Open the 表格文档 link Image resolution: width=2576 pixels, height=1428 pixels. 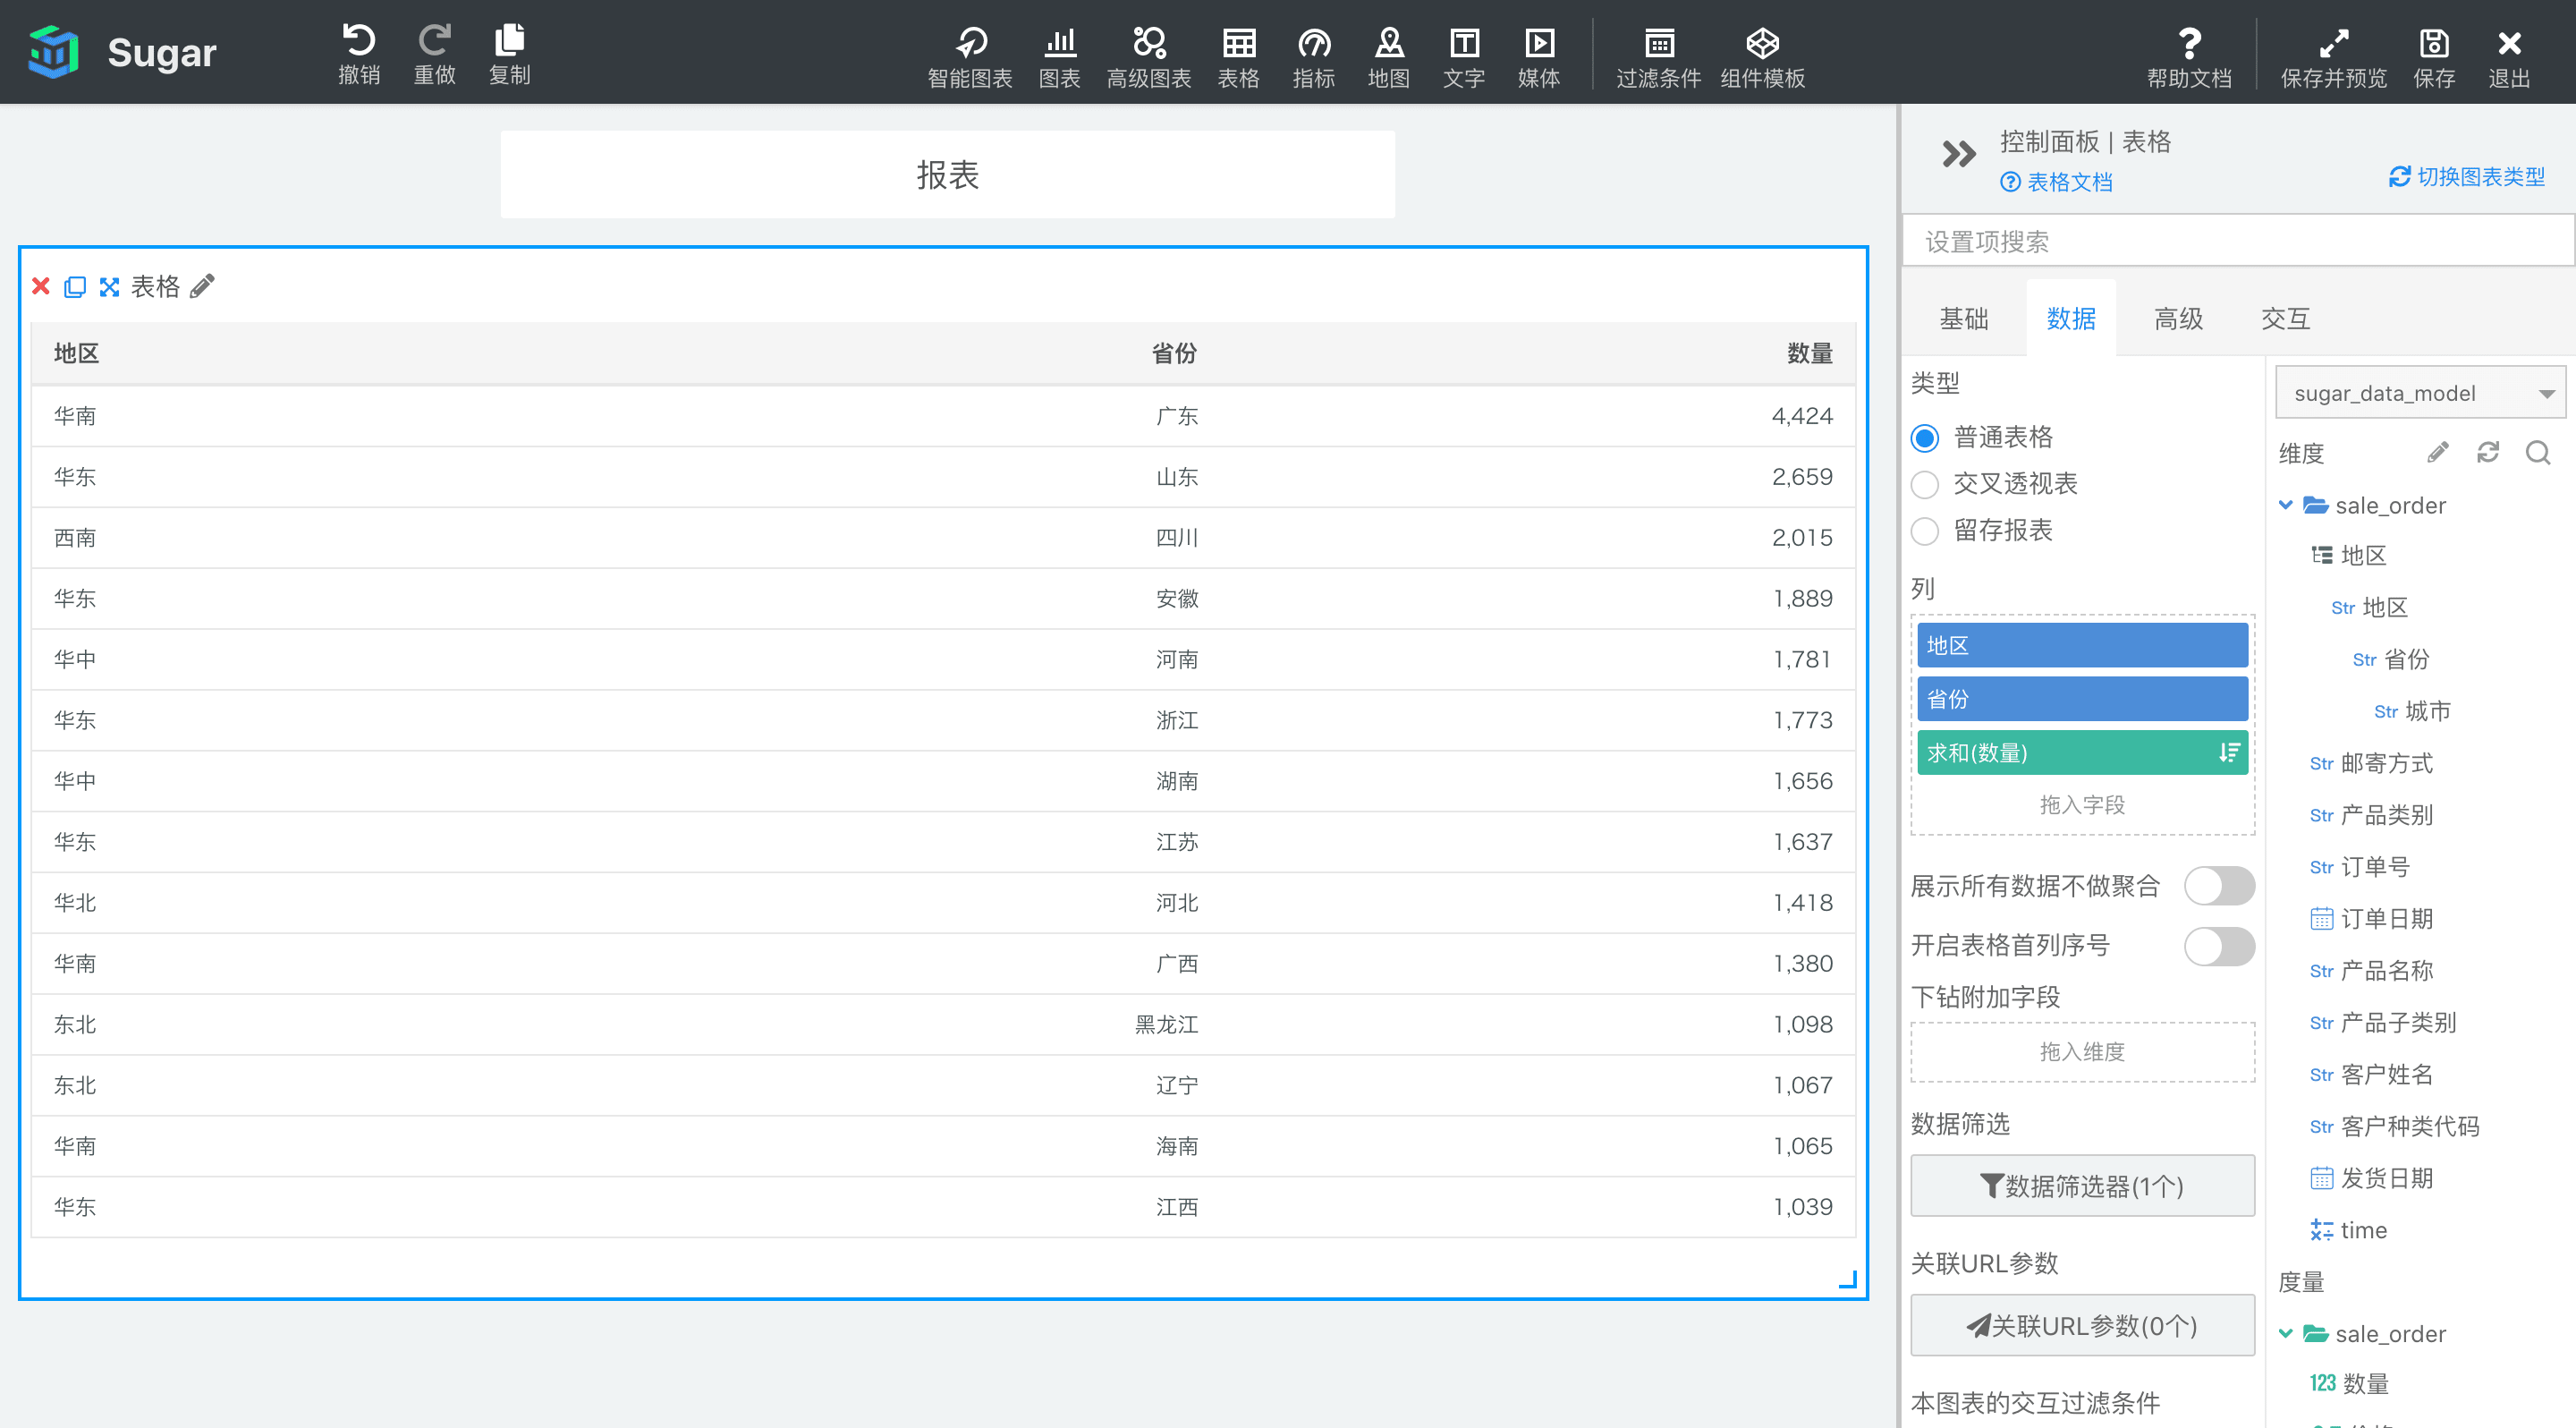[2056, 182]
